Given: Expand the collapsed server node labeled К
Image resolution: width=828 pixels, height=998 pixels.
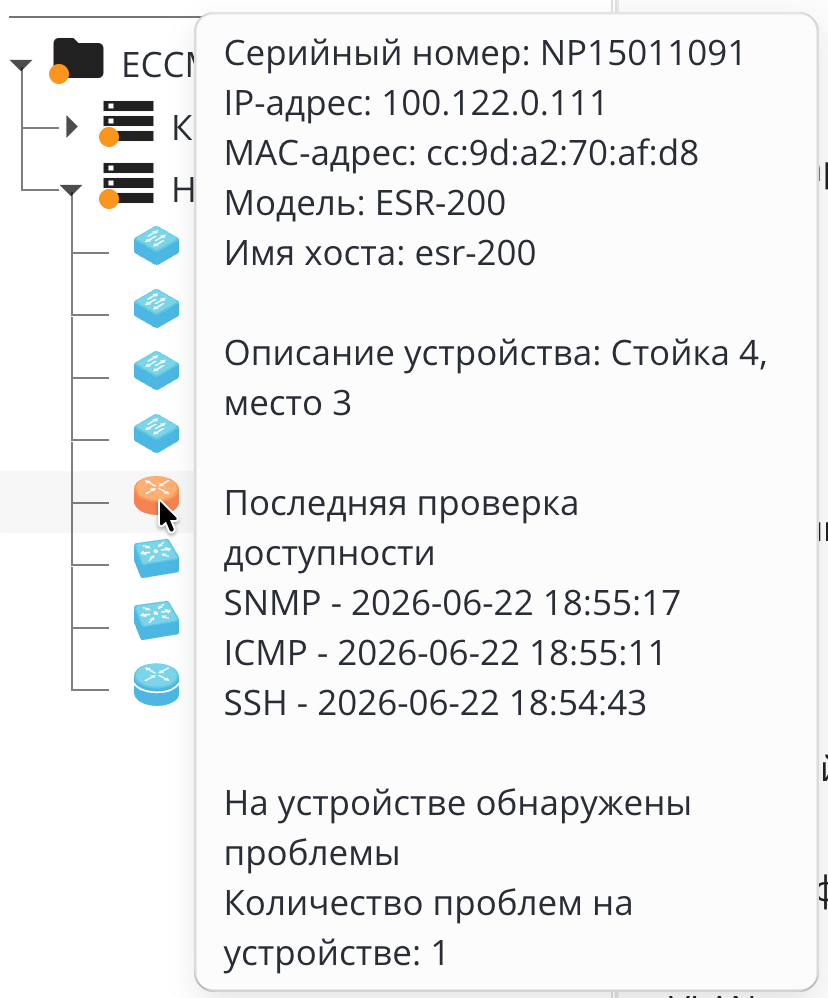Looking at the screenshot, I should click(x=72, y=127).
